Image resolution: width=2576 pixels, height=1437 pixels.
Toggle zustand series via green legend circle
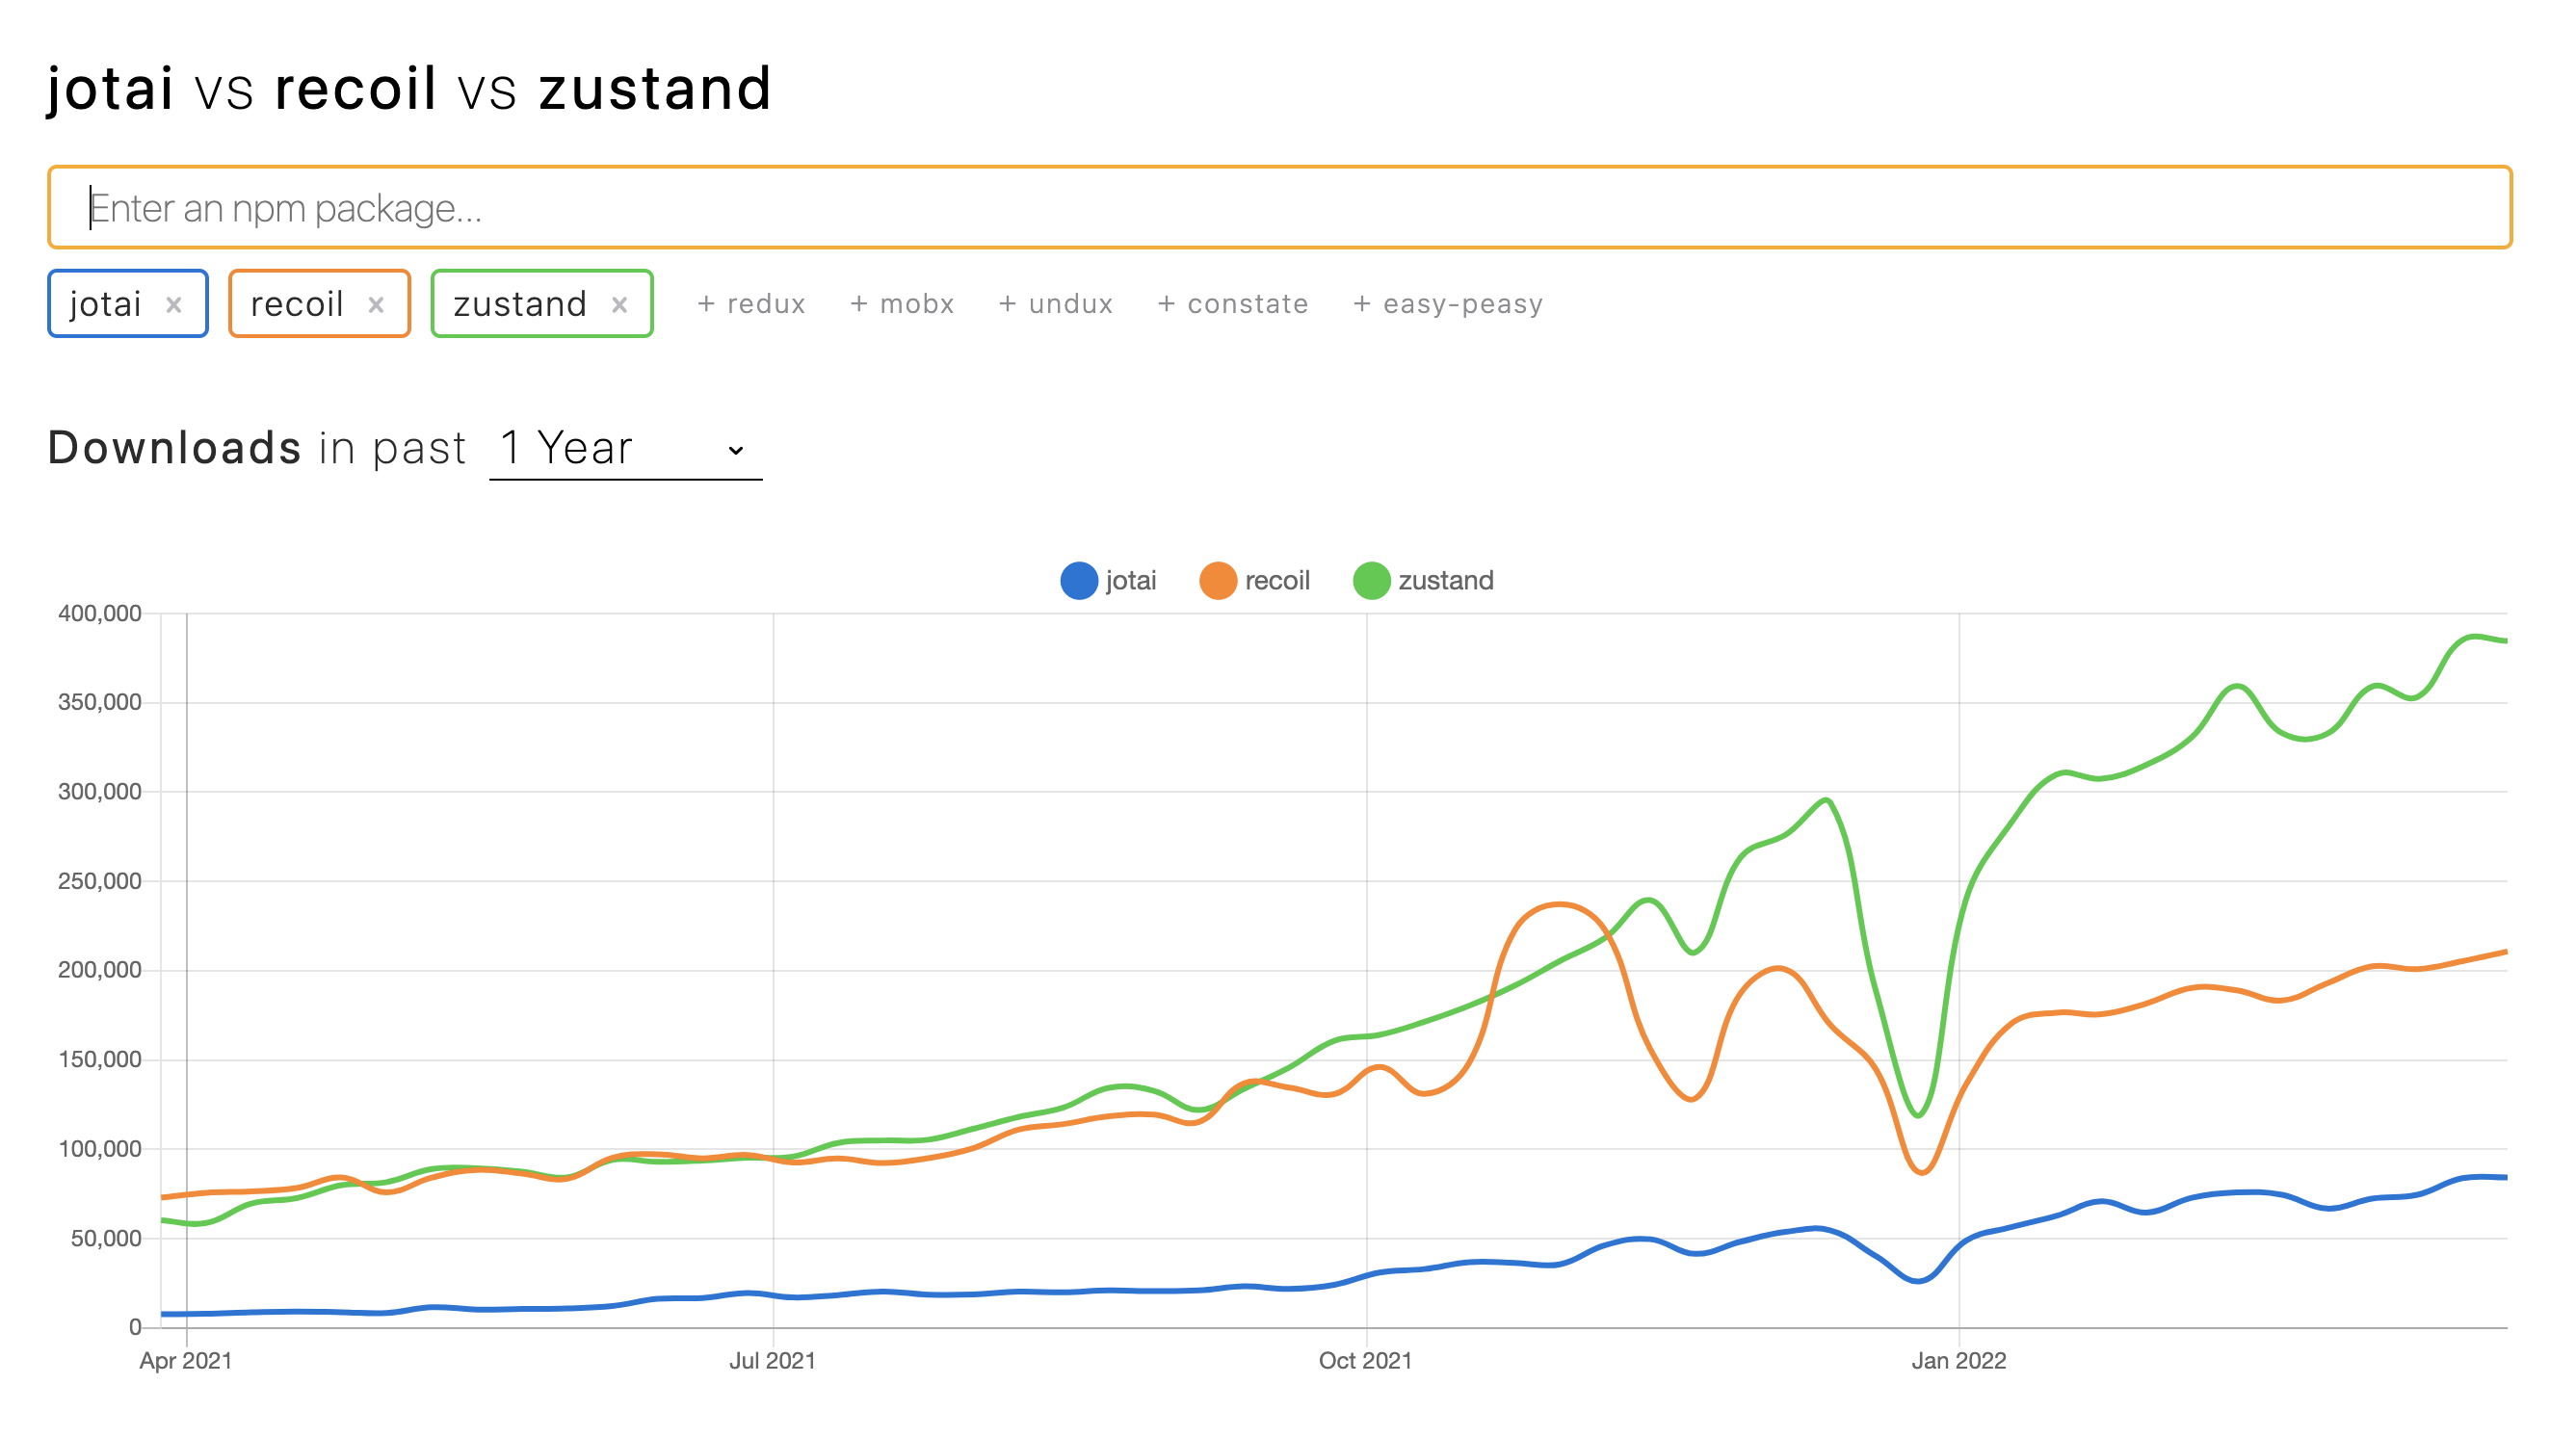click(x=1370, y=581)
